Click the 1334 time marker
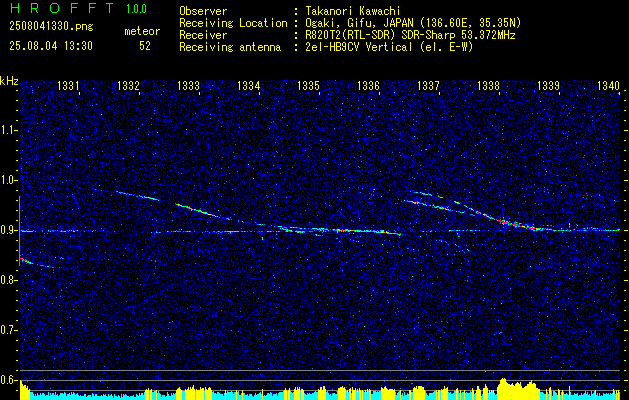Viewport: 629px width, 400px height. [248, 85]
